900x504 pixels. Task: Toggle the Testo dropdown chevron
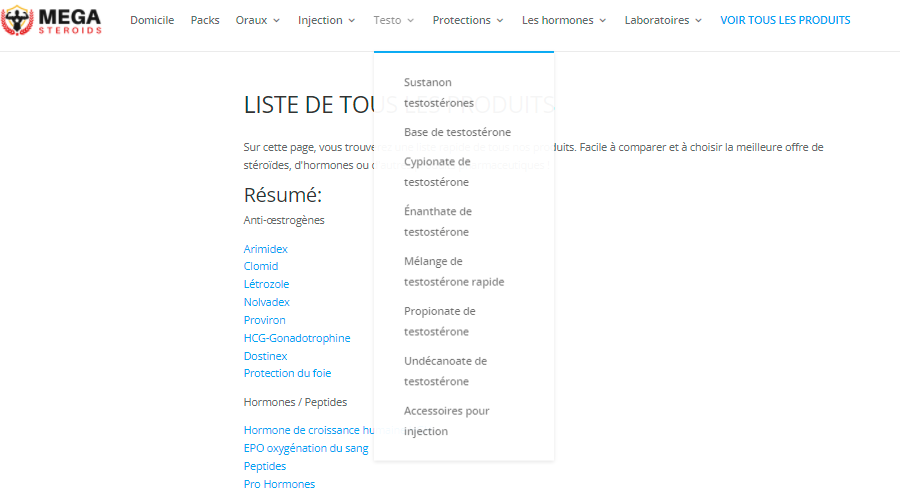coord(410,21)
